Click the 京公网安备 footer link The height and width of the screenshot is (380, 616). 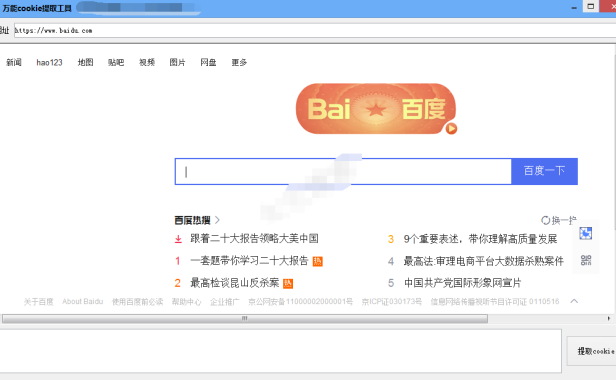click(x=300, y=301)
